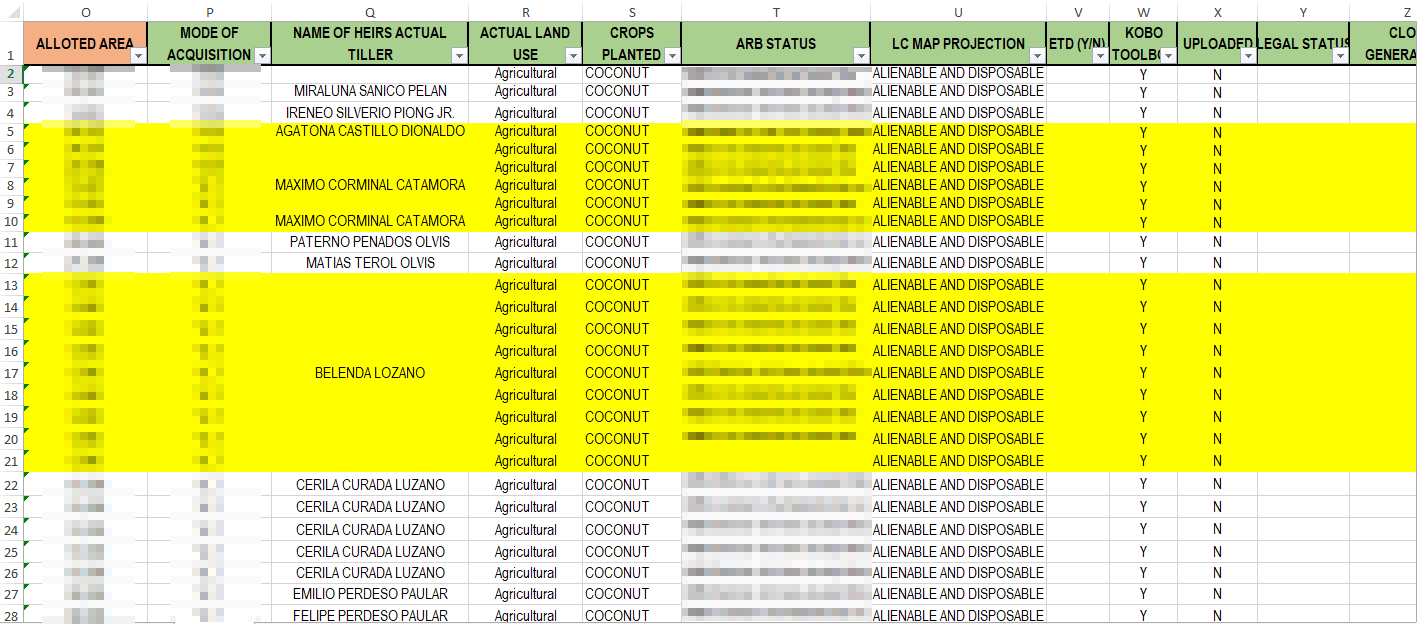Image resolution: width=1417 pixels, height=624 pixels.
Task: Select ALIENABLE AND DISPOSABLE in row 2
Action: coord(958,73)
